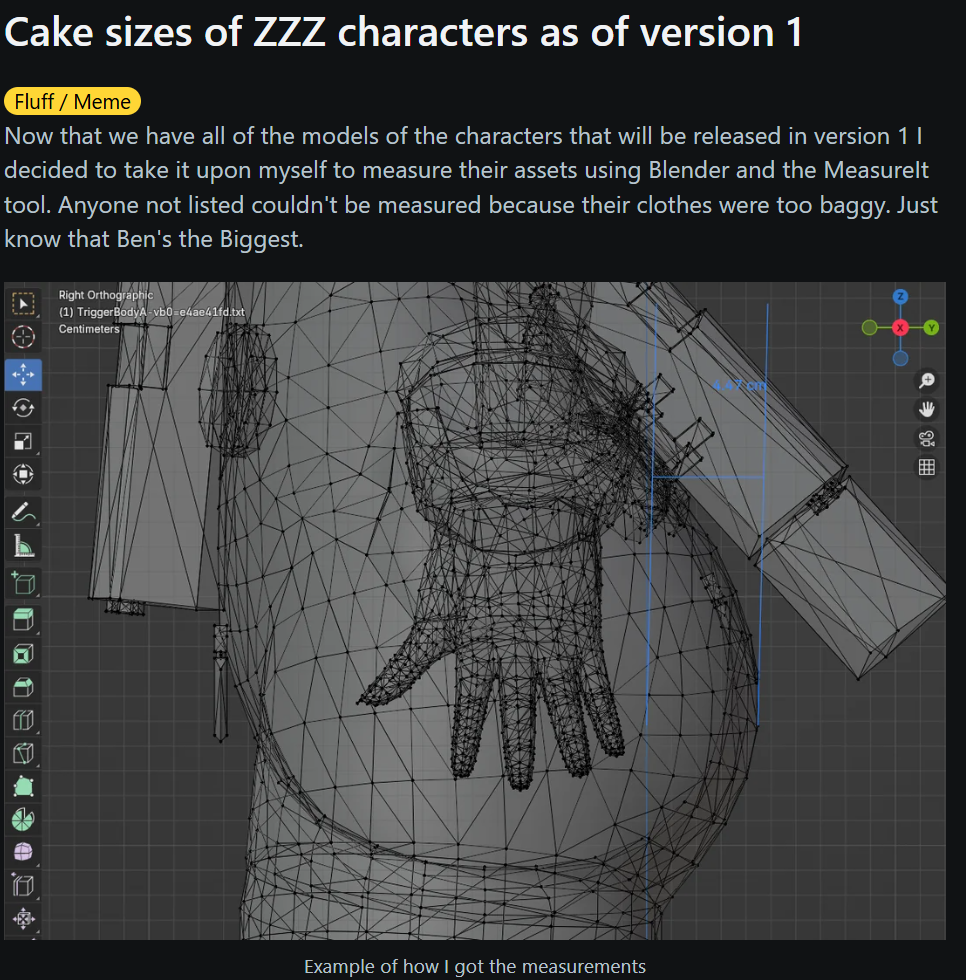Screen dimensions: 966x980
Task: Click the red X axis gizmo
Action: click(x=900, y=328)
